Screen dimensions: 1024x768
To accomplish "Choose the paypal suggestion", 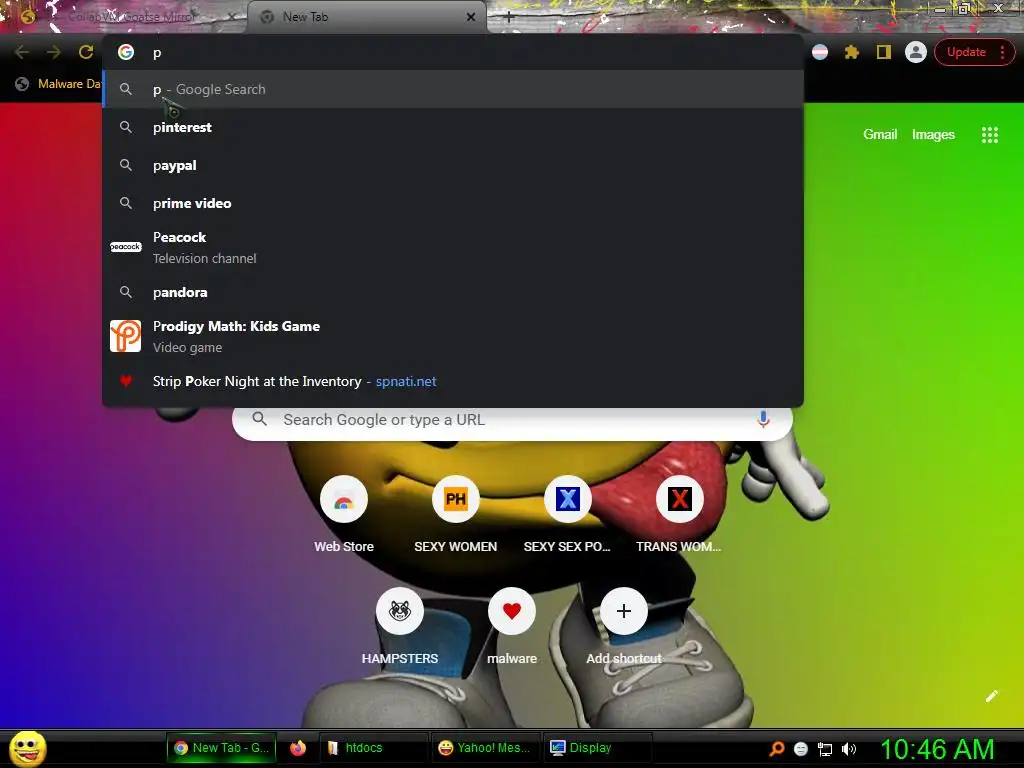I will (453, 165).
